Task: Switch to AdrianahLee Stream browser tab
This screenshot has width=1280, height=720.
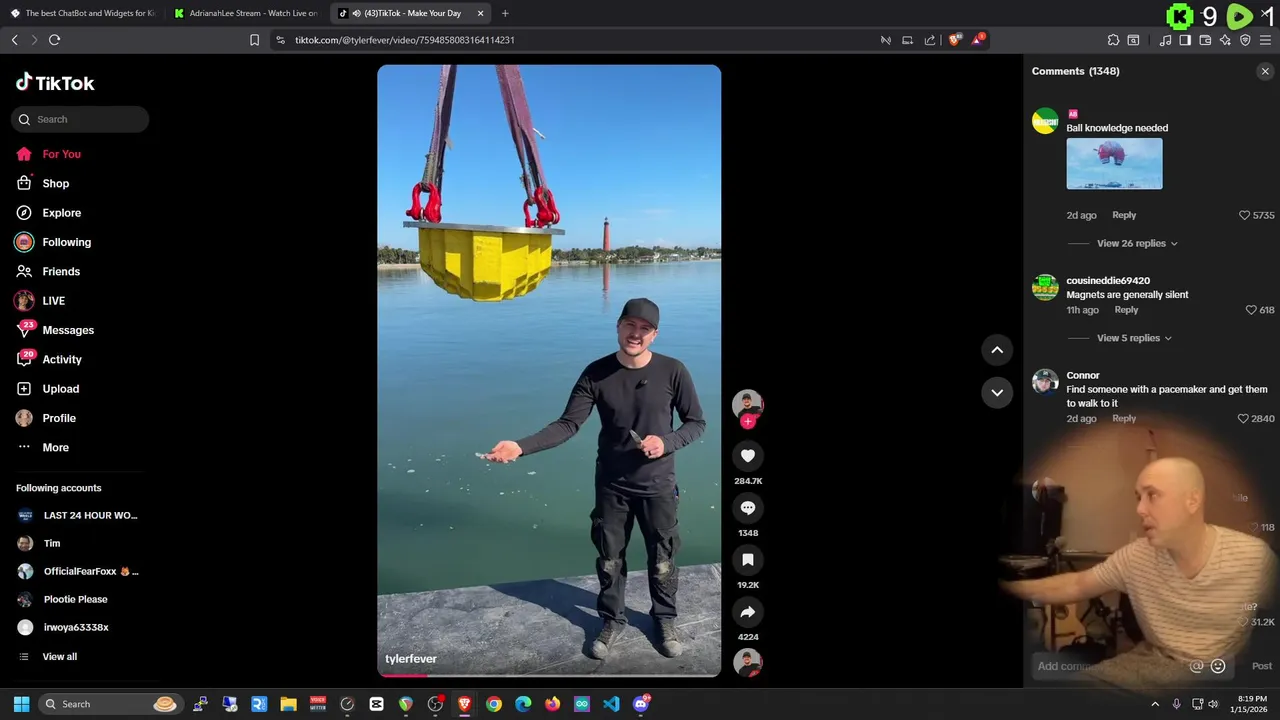Action: click(246, 13)
